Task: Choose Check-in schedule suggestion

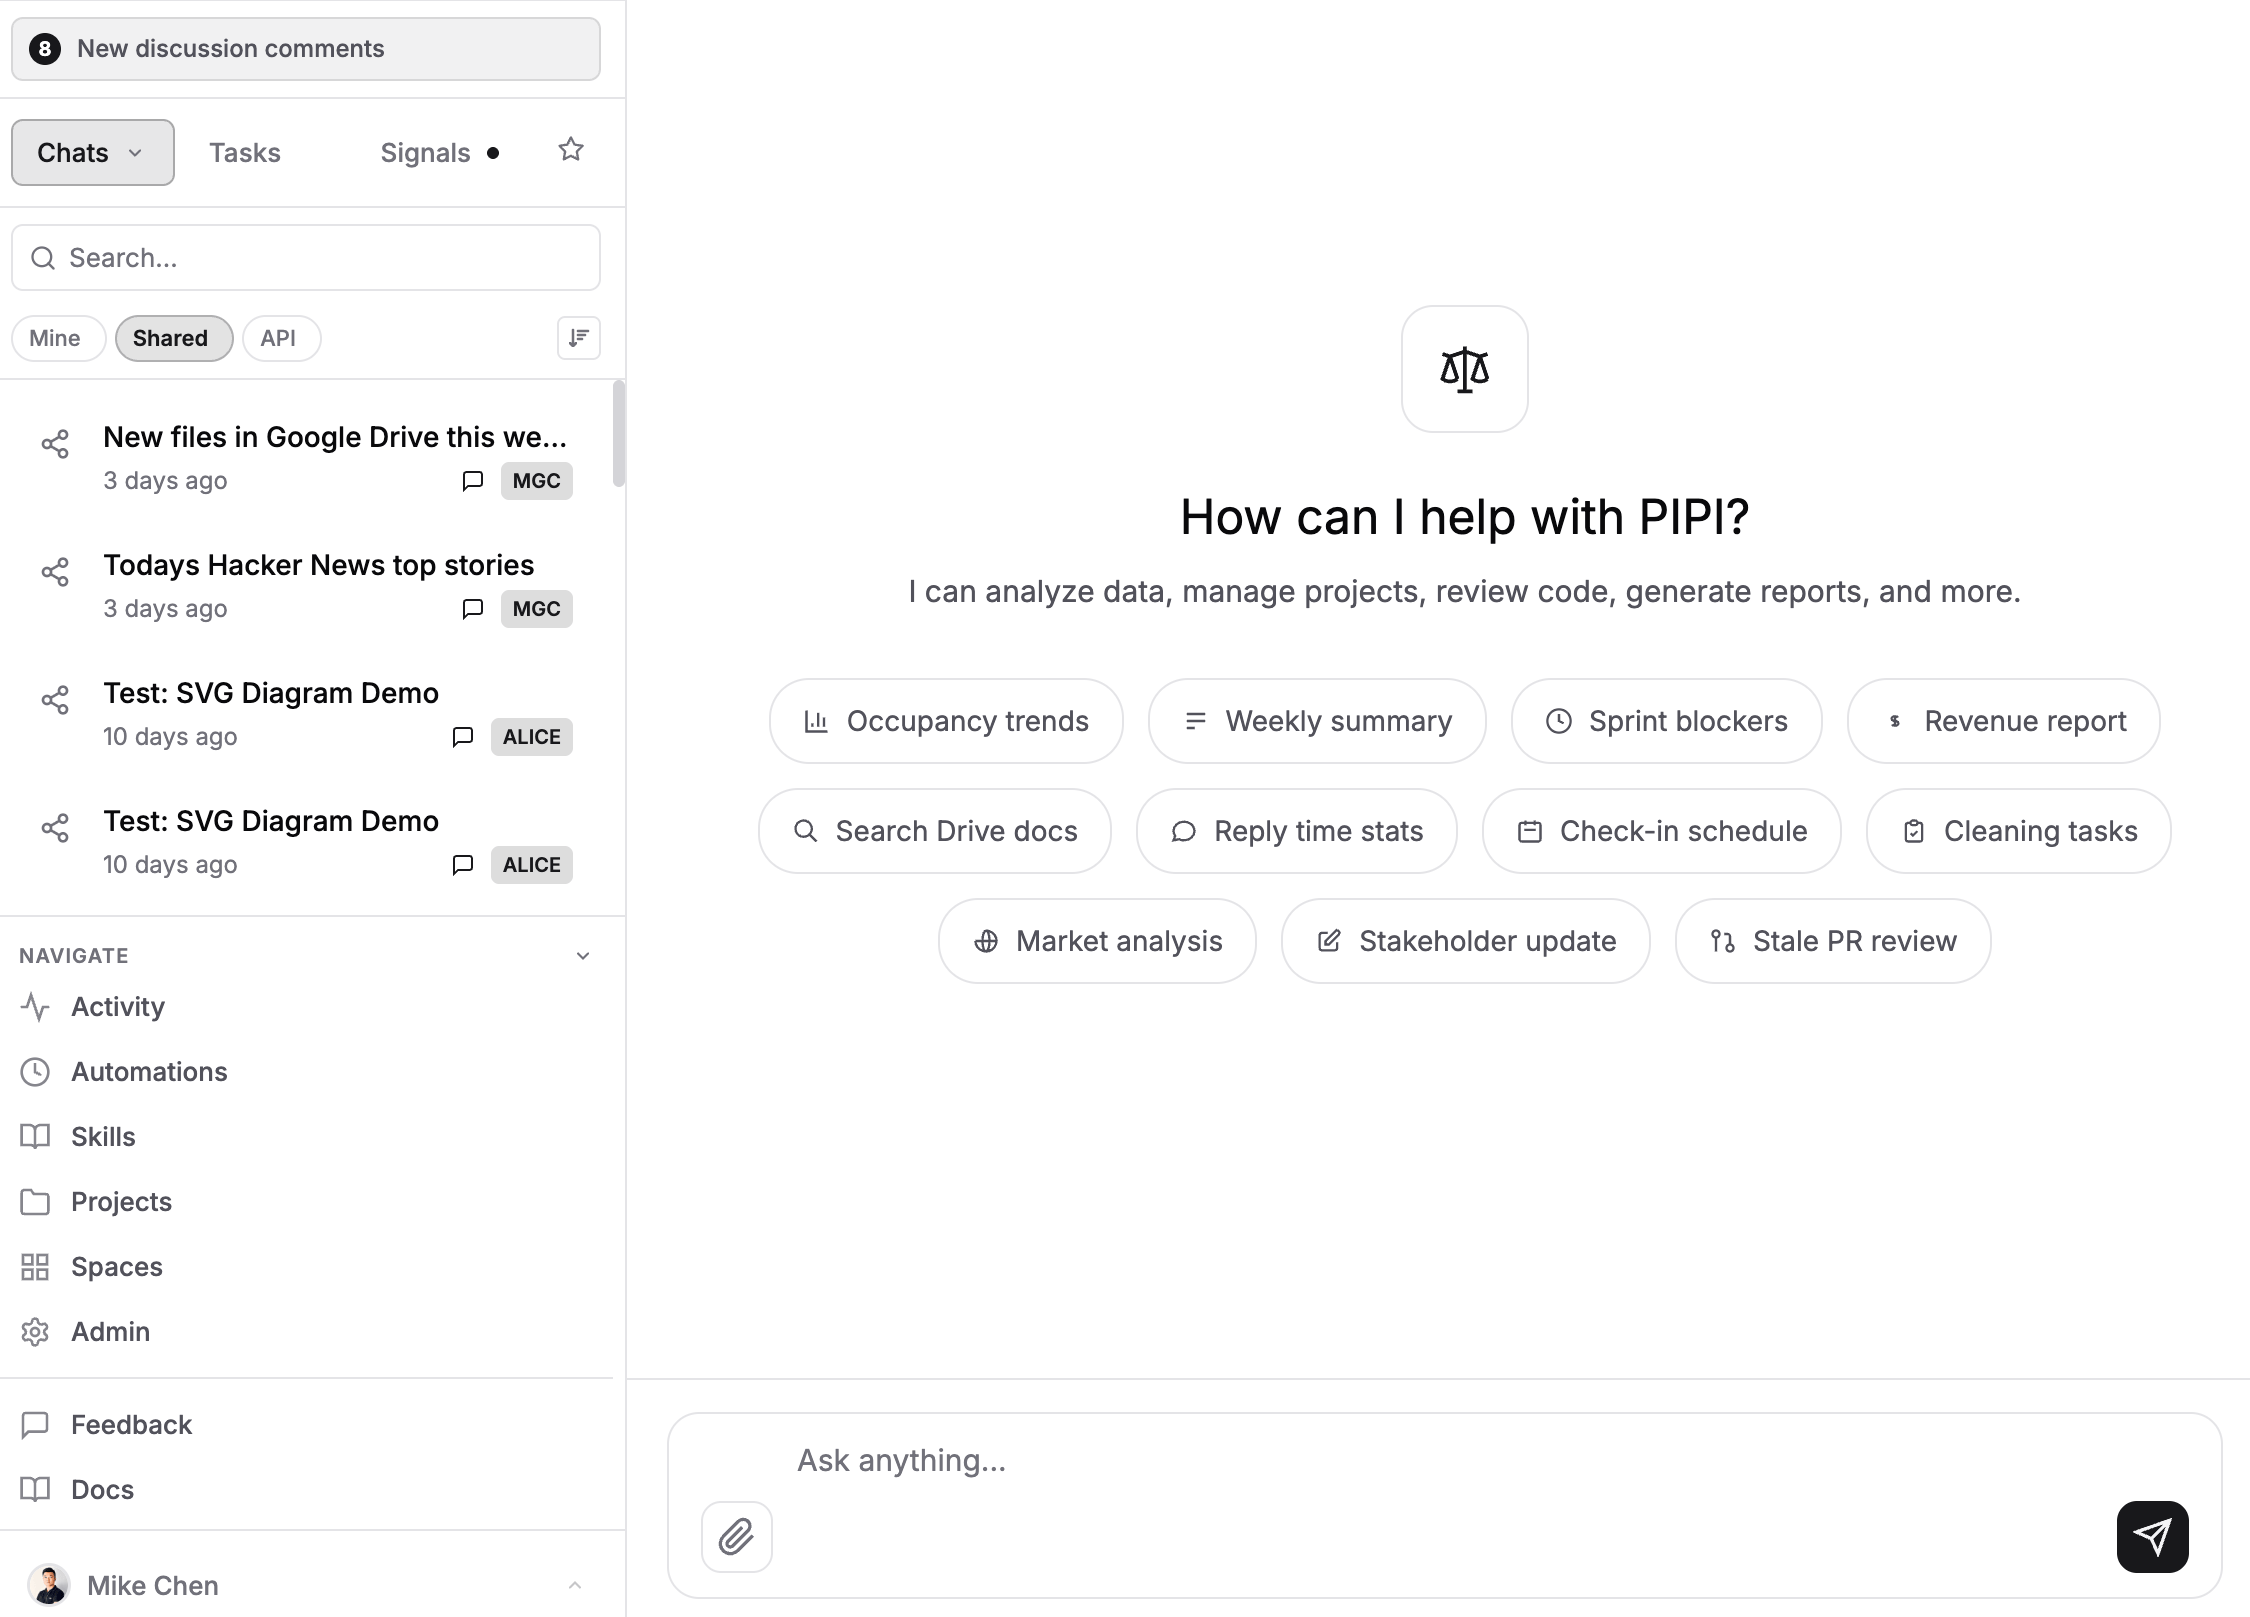Action: coord(1662,831)
